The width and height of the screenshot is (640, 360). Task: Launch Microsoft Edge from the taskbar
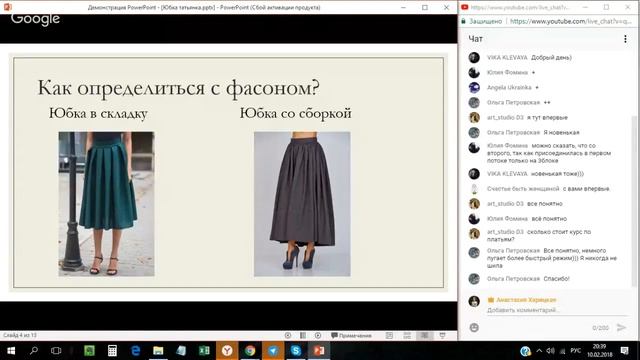136,351
